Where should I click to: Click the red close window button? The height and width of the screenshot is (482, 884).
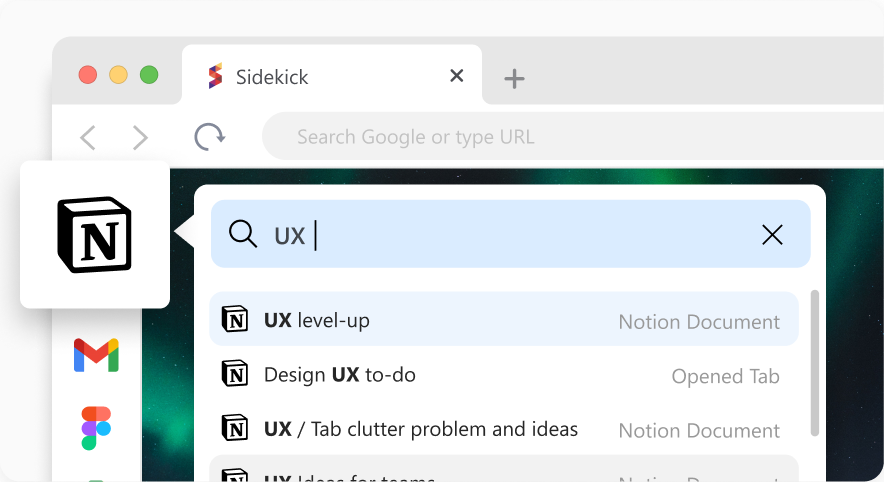(x=88, y=75)
